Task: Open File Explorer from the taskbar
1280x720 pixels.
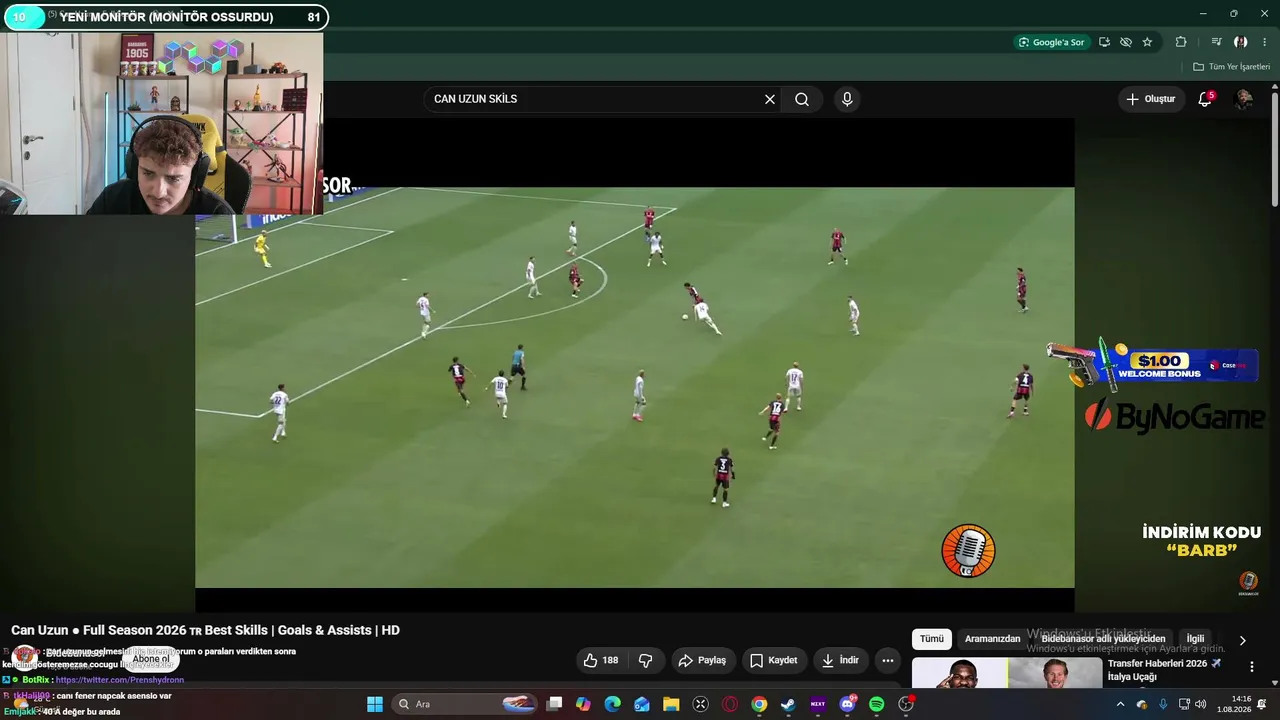Action: tap(671, 704)
